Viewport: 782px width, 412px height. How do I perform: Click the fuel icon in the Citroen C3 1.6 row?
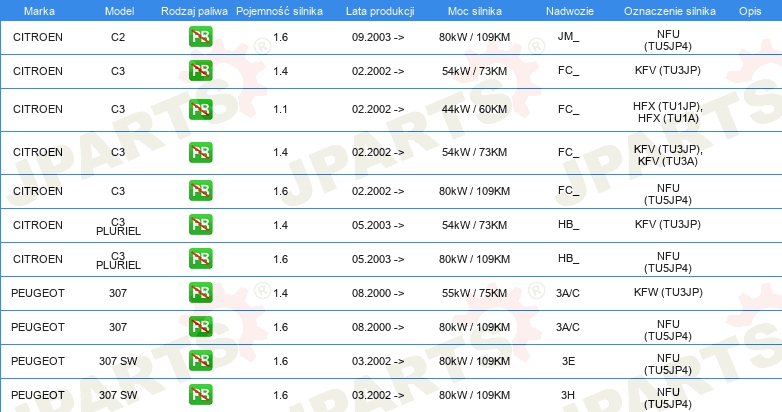coord(200,191)
